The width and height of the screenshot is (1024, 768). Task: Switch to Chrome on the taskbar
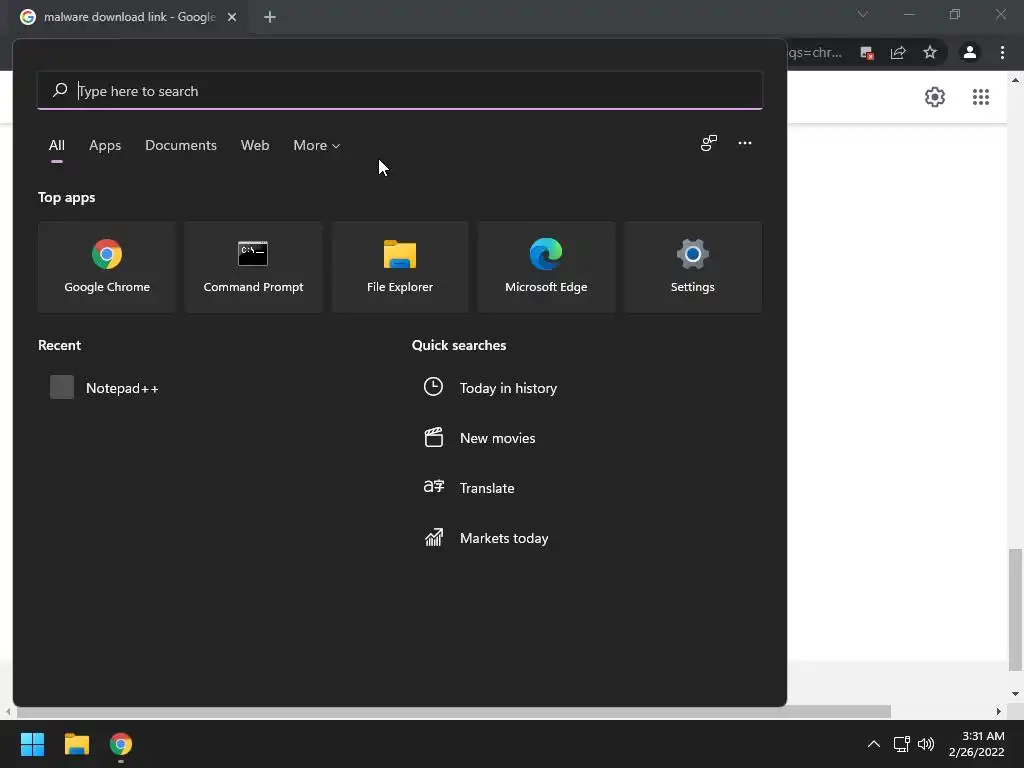(x=121, y=744)
